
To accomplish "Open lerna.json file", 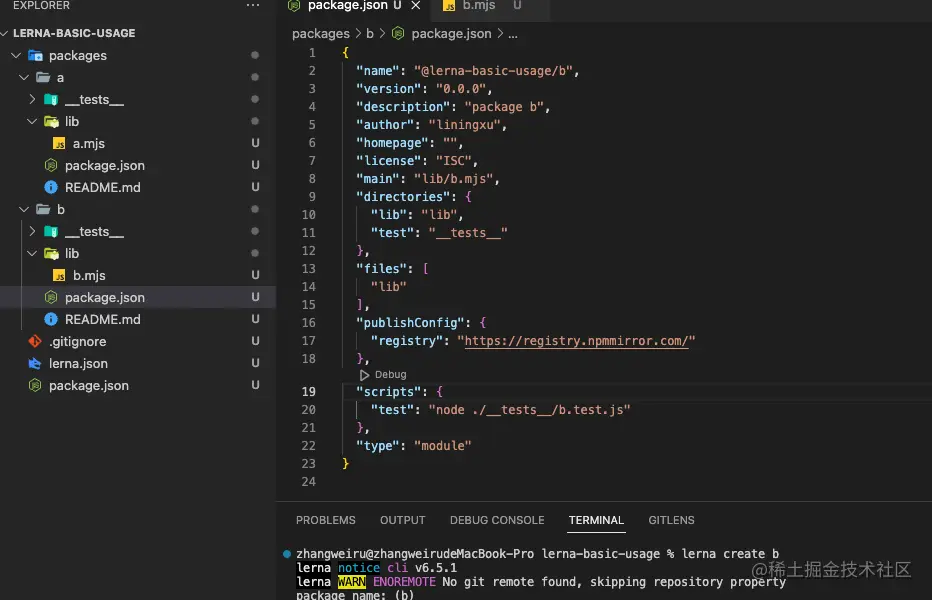I will pyautogui.click(x=78, y=363).
